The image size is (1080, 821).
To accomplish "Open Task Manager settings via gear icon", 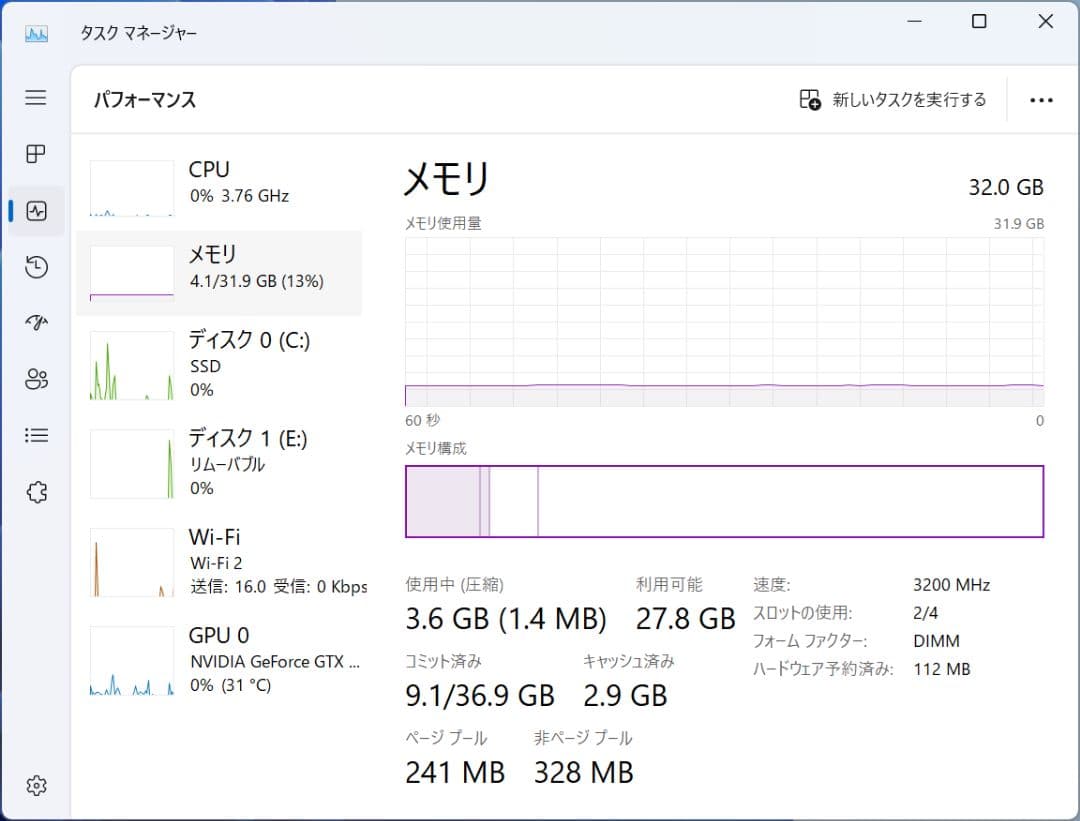I will pos(35,786).
